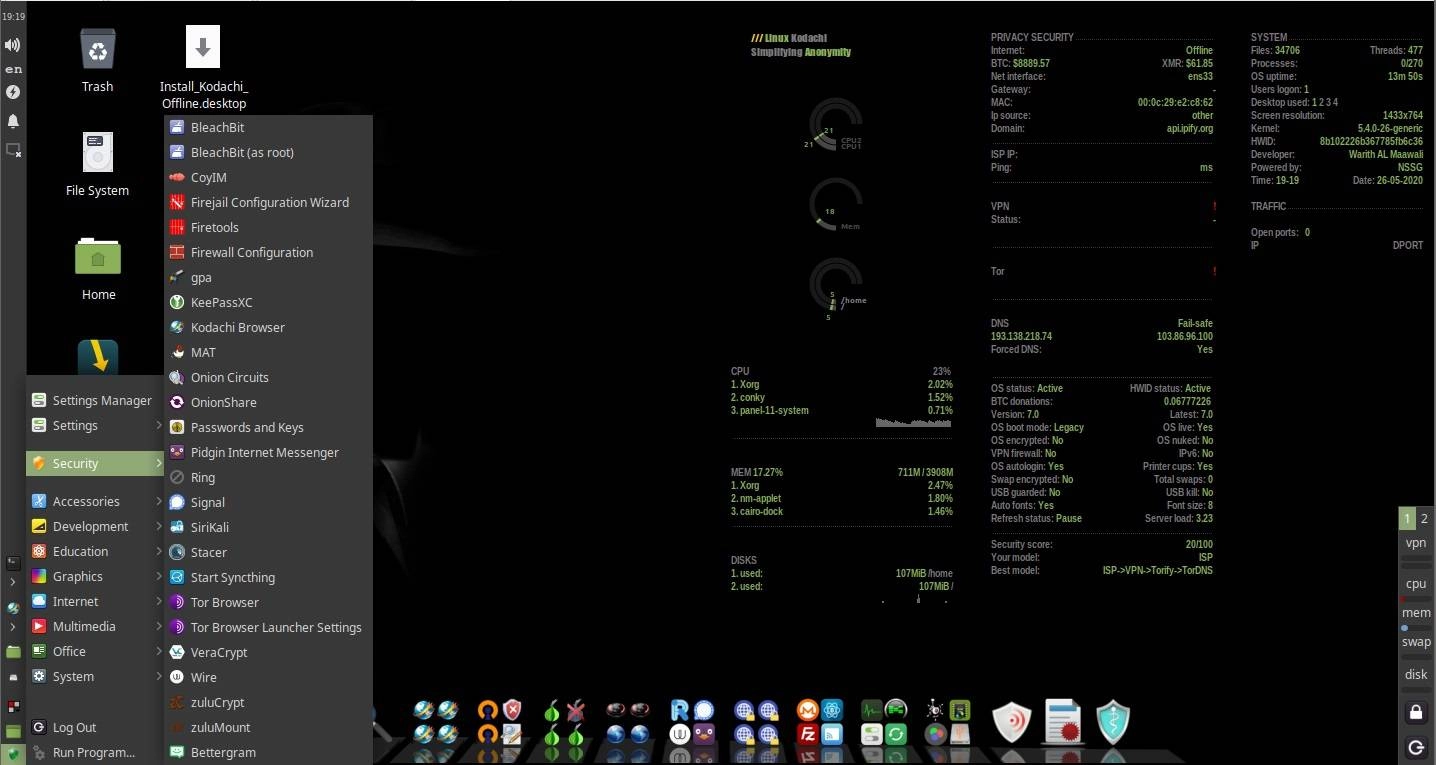Click the Tor Browser icon in the submenu
This screenshot has height=765, width=1436.
pos(177,603)
